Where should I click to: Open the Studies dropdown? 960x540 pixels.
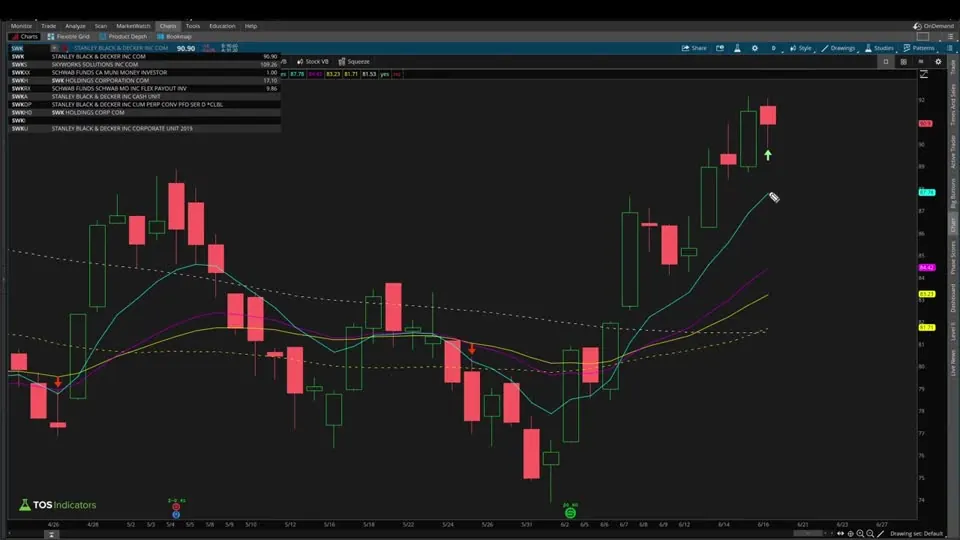pyautogui.click(x=880, y=48)
